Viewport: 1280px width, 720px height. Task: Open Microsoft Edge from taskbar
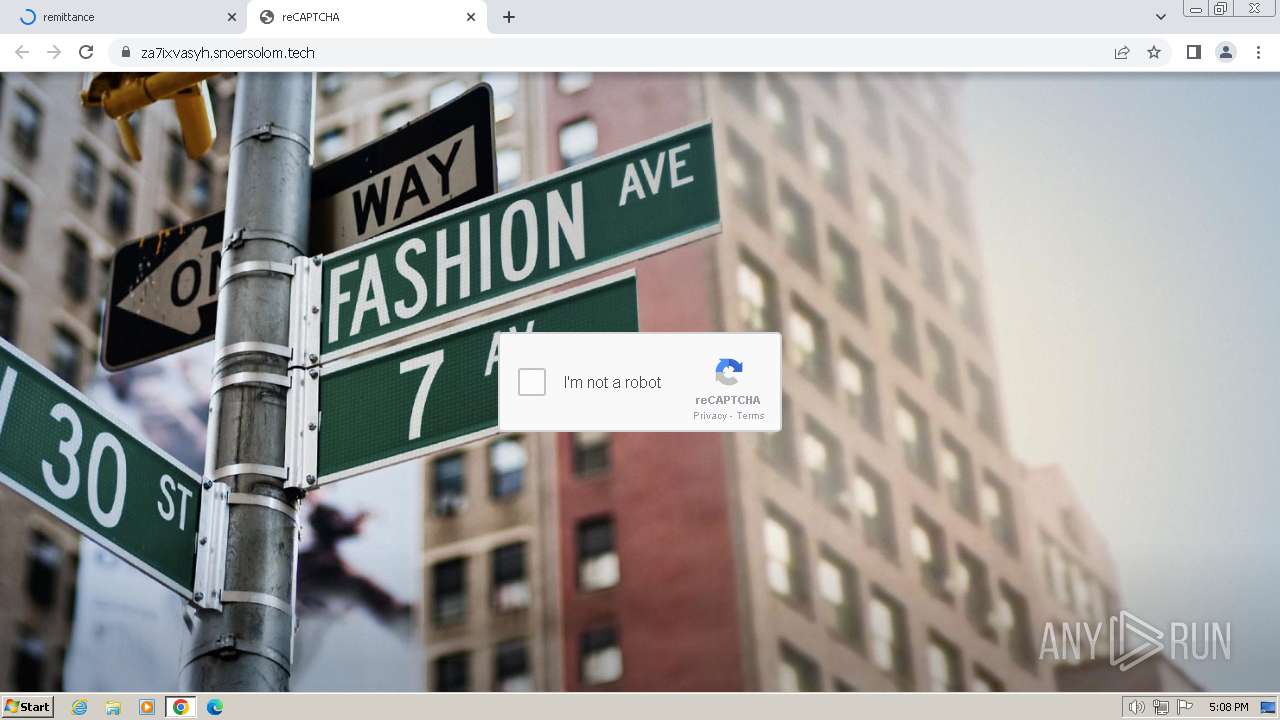(215, 707)
